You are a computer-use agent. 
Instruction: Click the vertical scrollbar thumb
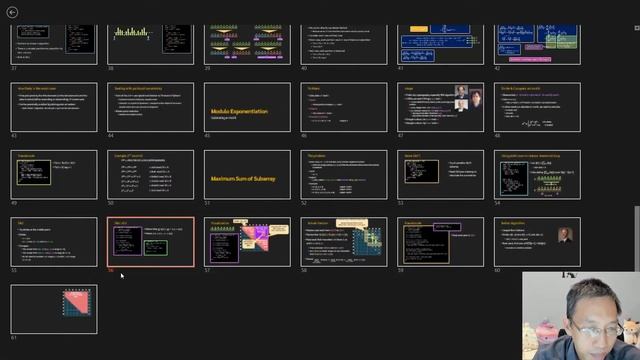coord(637,239)
